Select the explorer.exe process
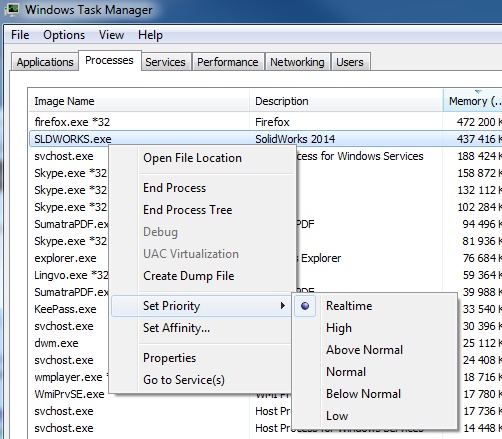The width and height of the screenshot is (502, 439). click(x=65, y=258)
